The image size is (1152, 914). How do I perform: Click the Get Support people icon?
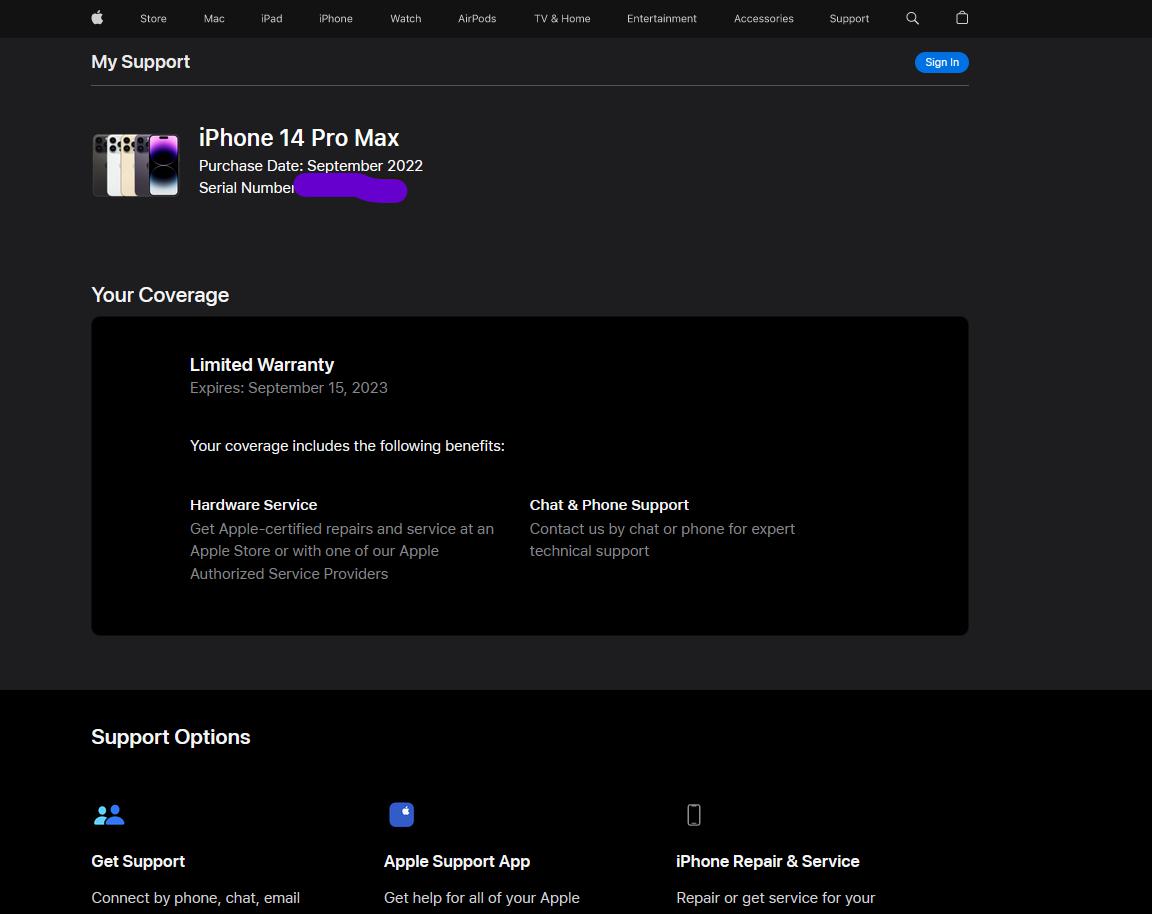point(109,815)
